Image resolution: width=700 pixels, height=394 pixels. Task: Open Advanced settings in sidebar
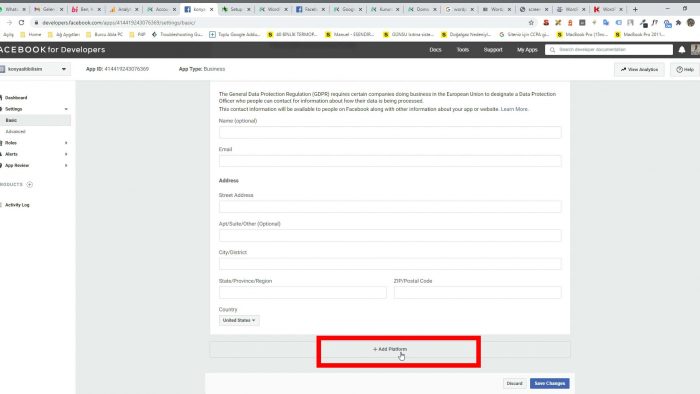(x=16, y=132)
